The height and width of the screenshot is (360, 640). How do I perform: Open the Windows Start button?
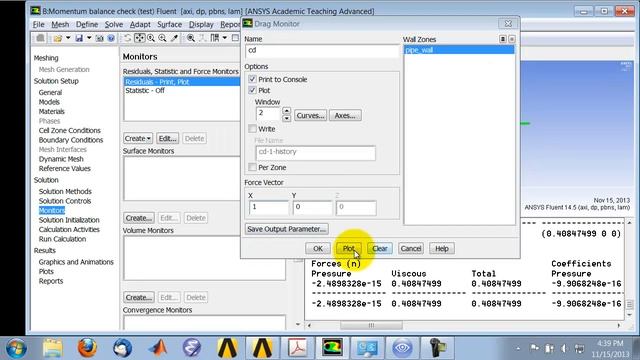pyautogui.click(x=16, y=348)
